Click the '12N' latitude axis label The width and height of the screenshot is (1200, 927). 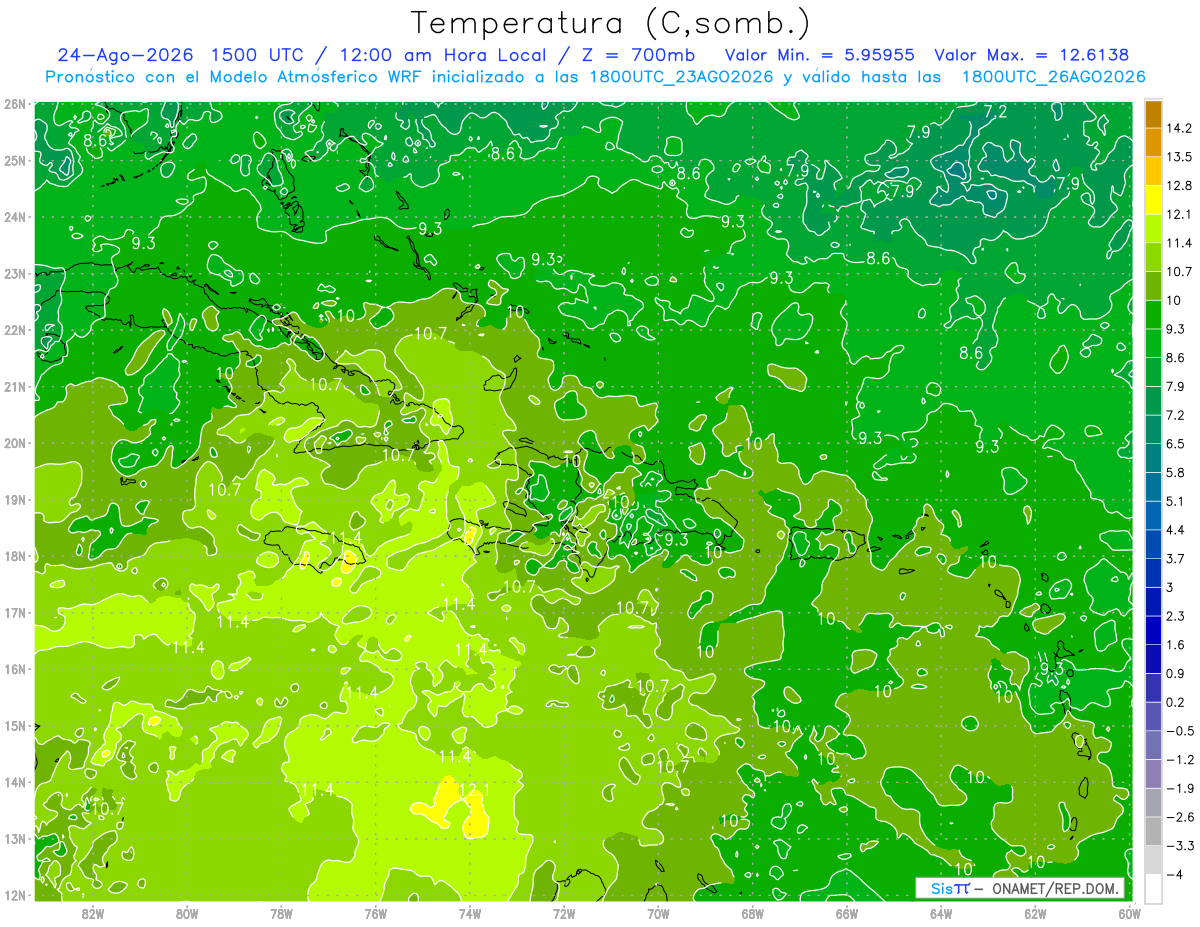click(x=14, y=895)
